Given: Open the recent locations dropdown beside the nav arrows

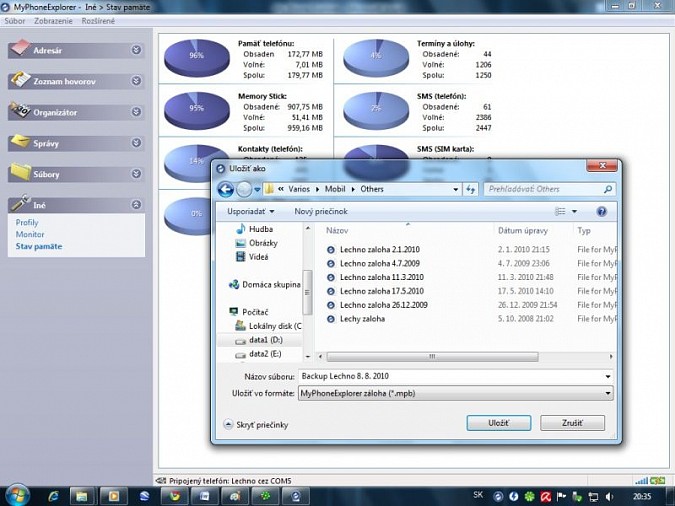Looking at the screenshot, I should [257, 189].
